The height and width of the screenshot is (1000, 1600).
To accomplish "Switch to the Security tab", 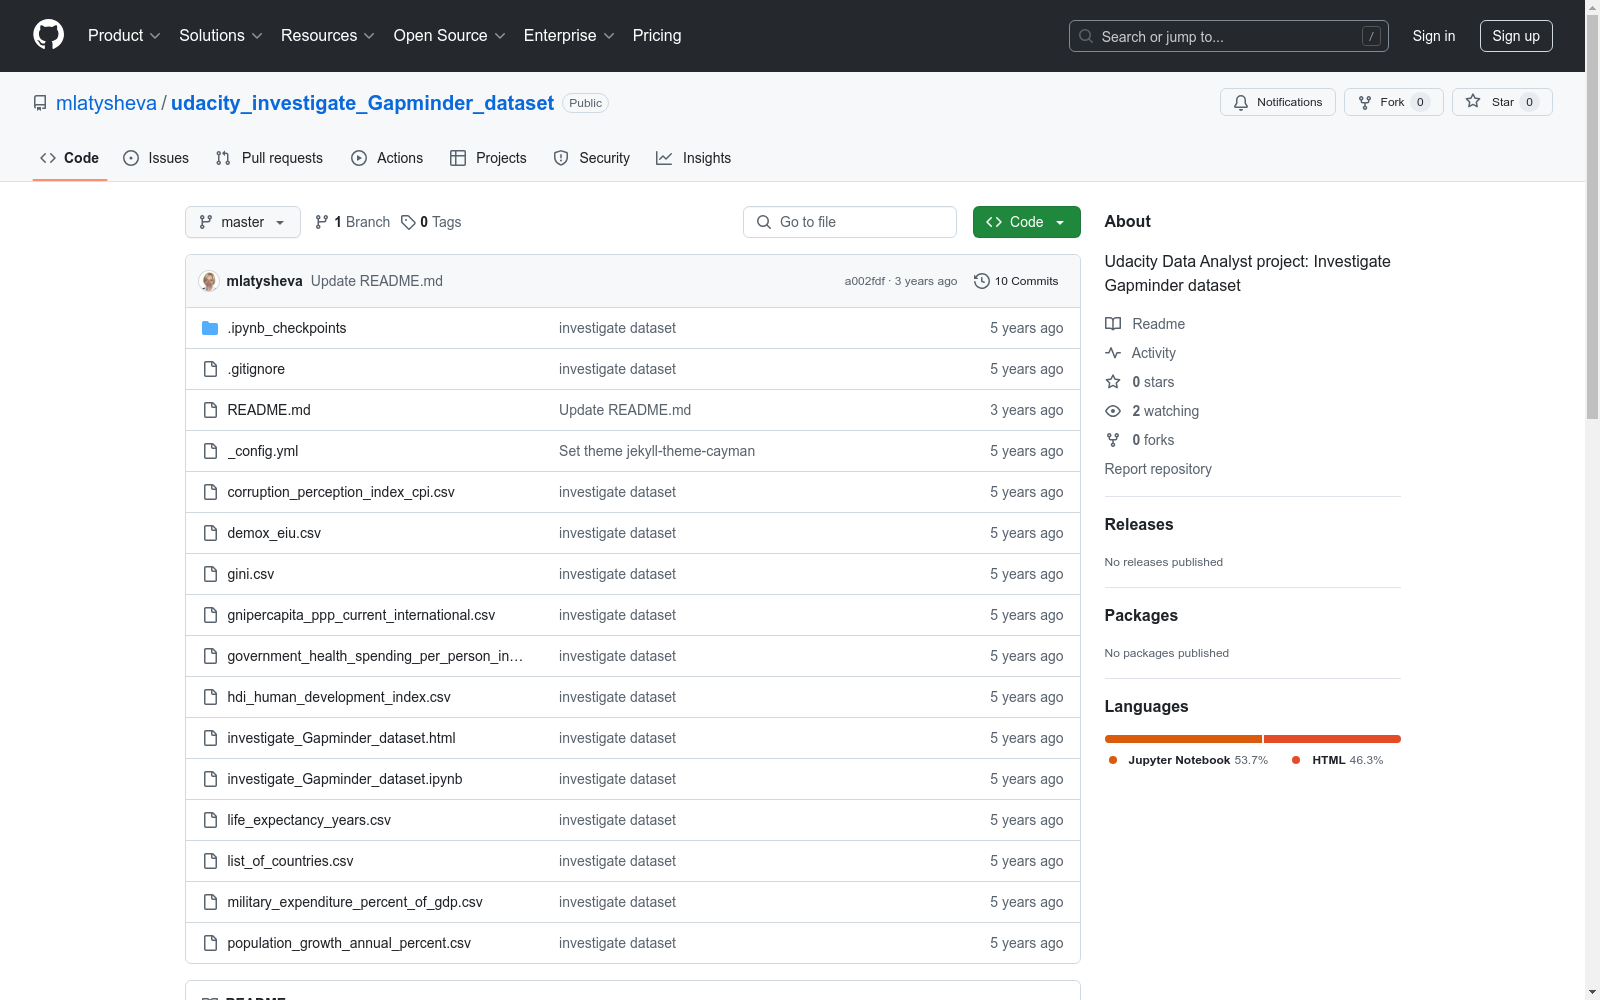I will click(592, 158).
